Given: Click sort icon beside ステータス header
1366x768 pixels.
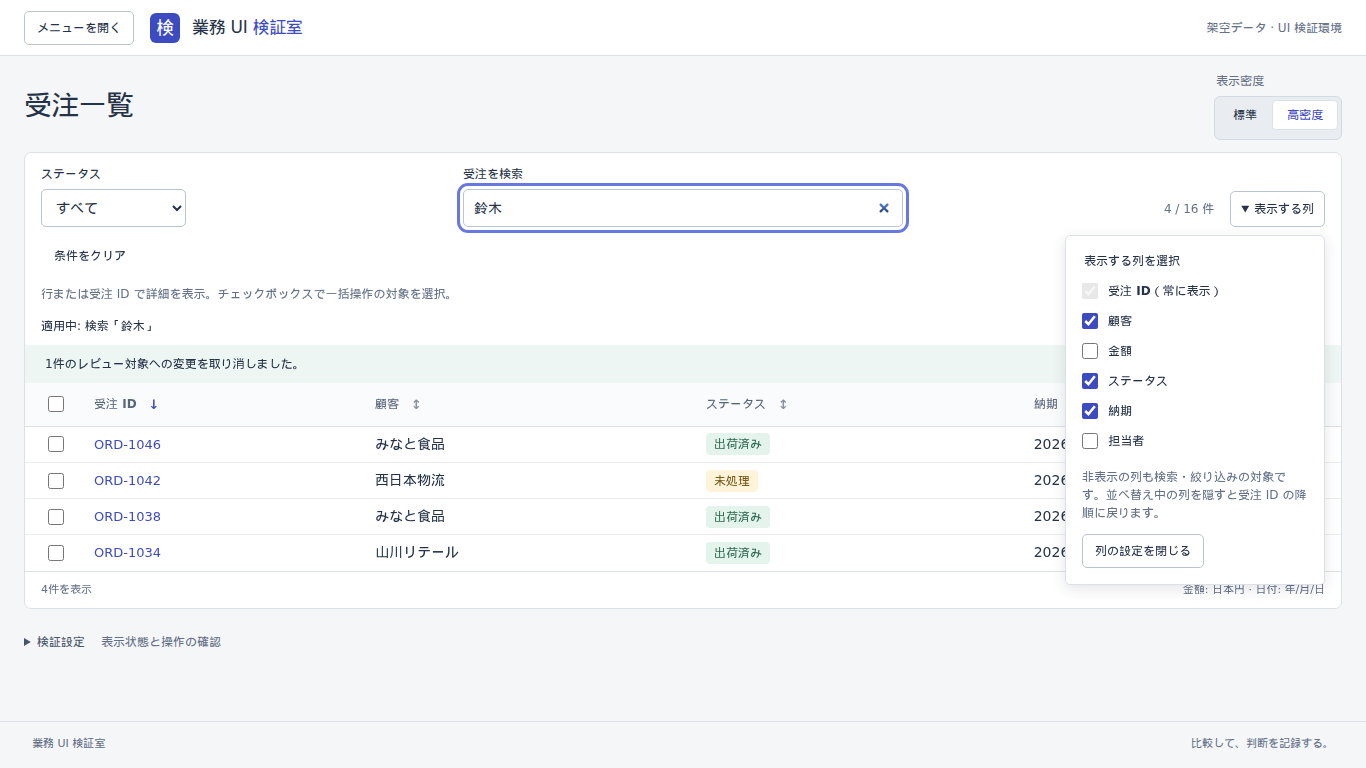Looking at the screenshot, I should point(783,404).
